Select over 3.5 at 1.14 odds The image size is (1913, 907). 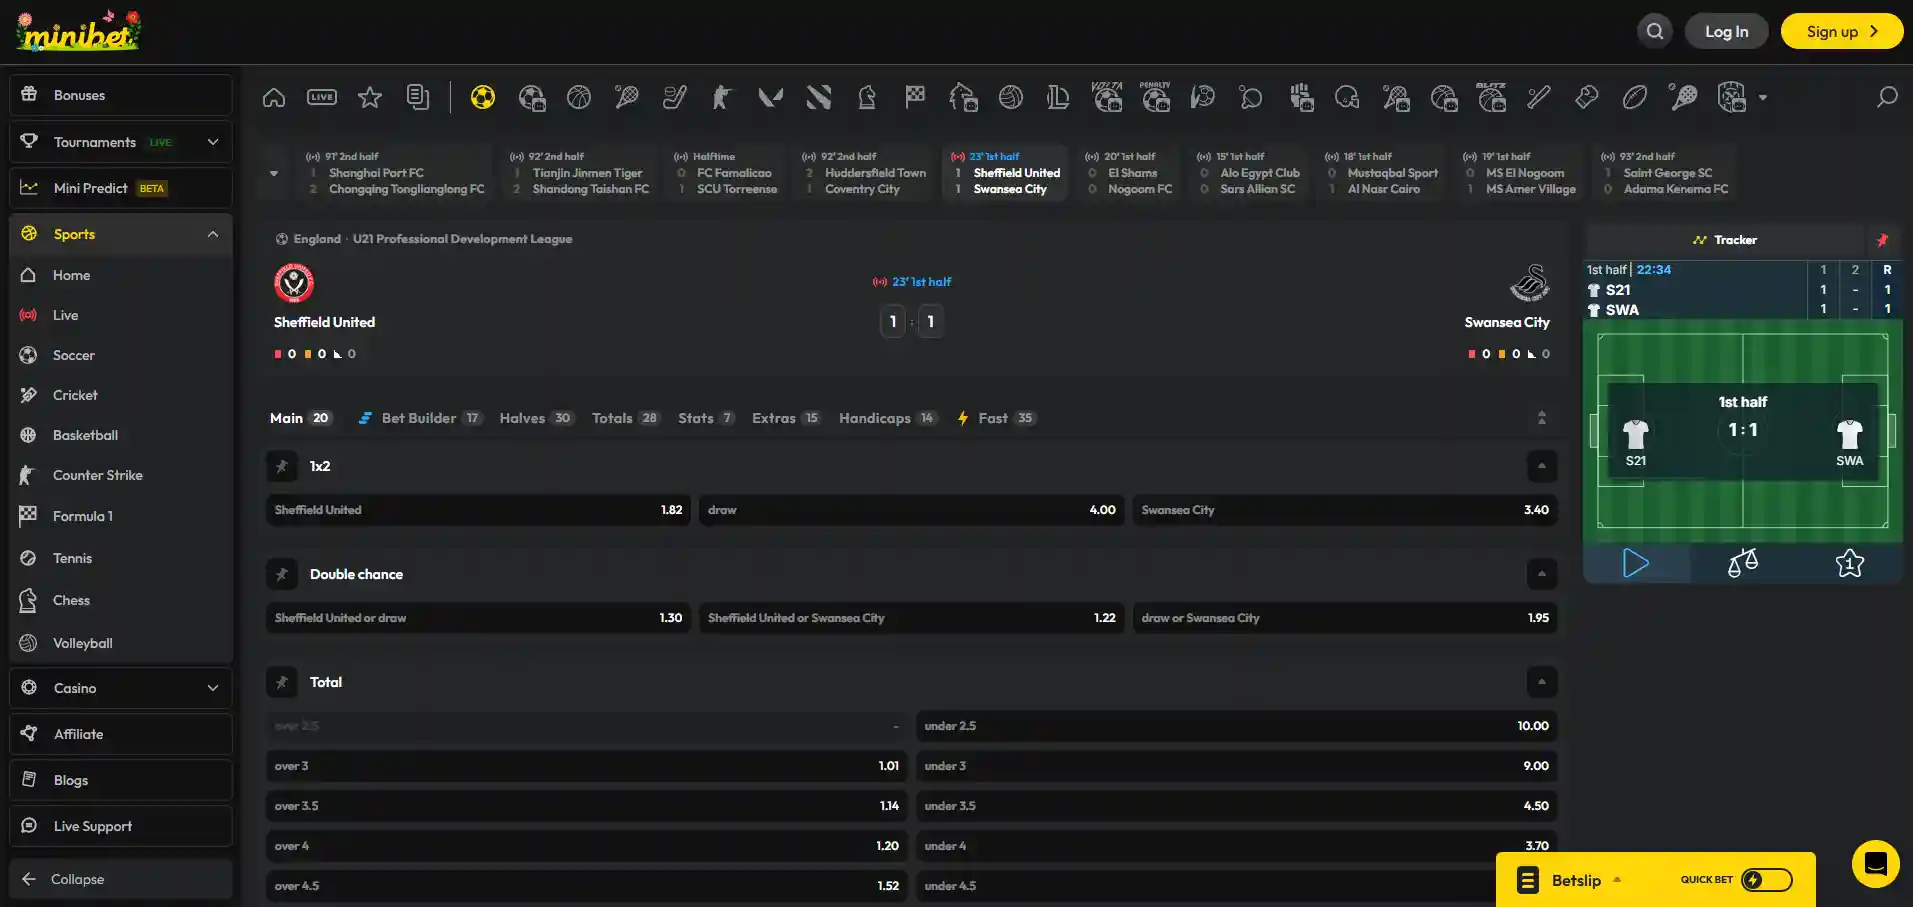pyautogui.click(x=587, y=806)
